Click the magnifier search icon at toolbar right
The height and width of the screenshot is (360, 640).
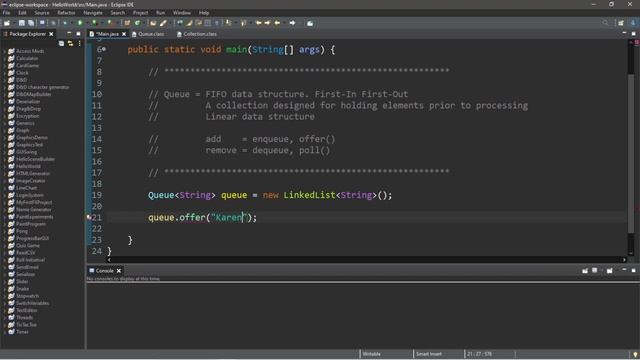pos(605,23)
